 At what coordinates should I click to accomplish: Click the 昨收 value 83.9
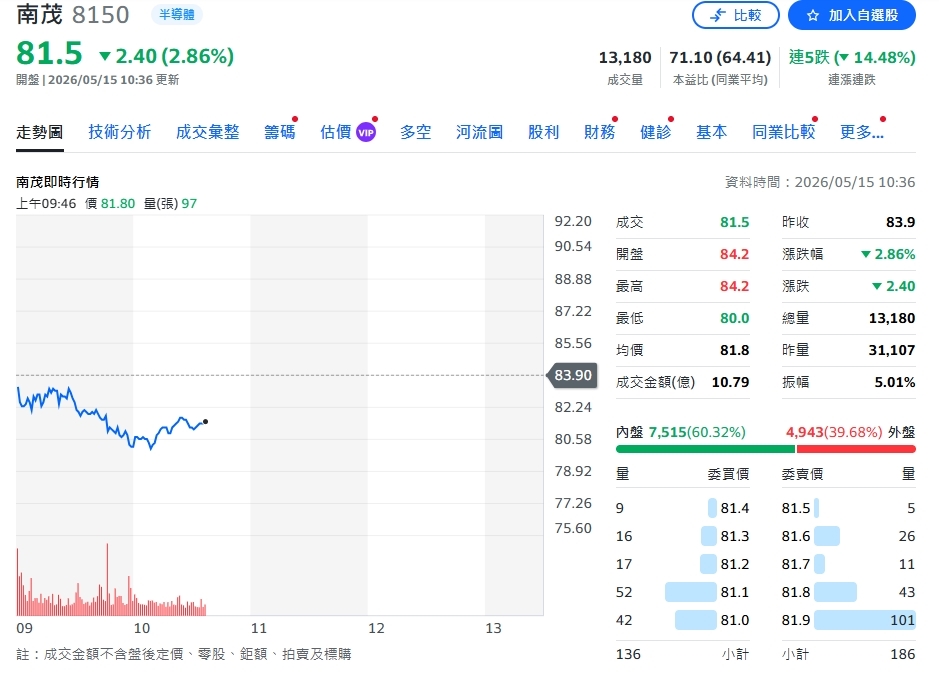pos(900,222)
